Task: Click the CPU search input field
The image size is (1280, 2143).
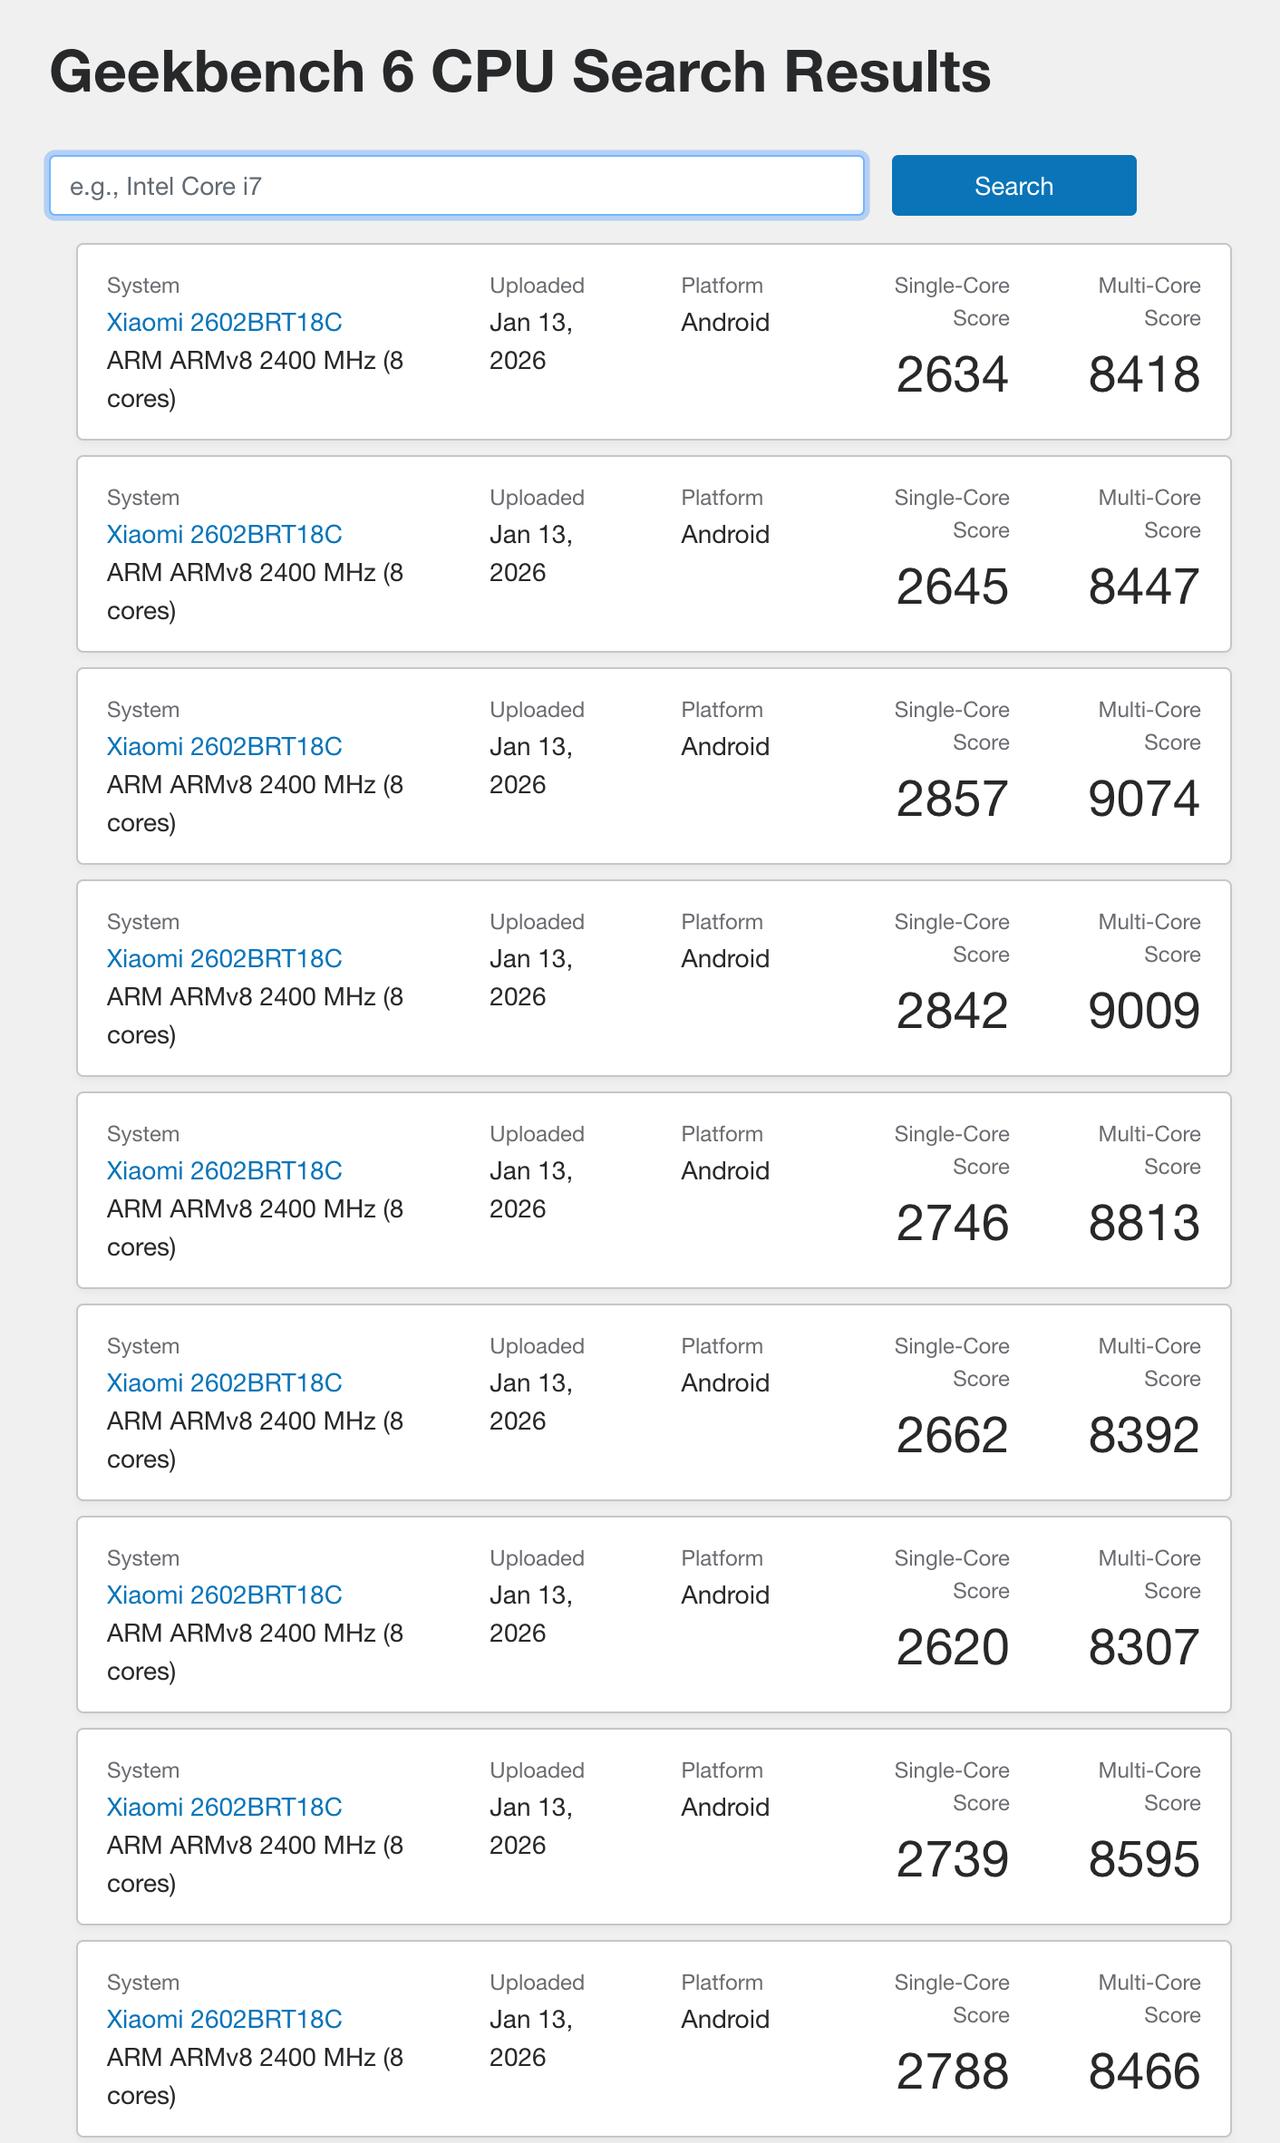Action: [x=456, y=186]
